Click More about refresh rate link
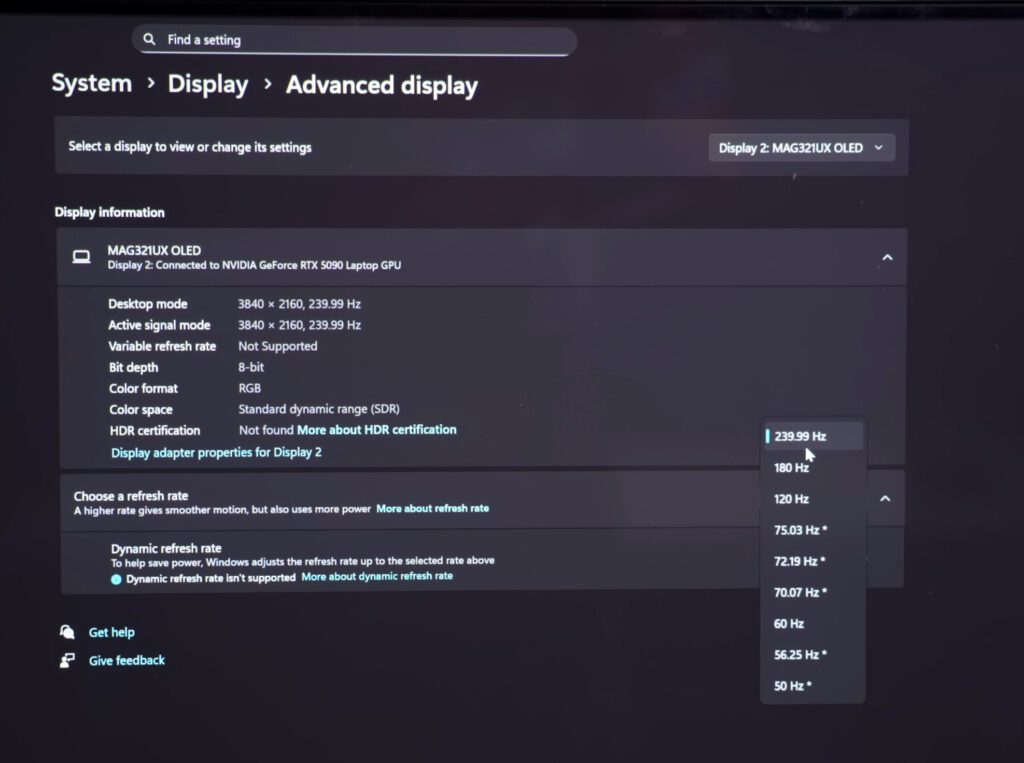1024x763 pixels. click(432, 508)
